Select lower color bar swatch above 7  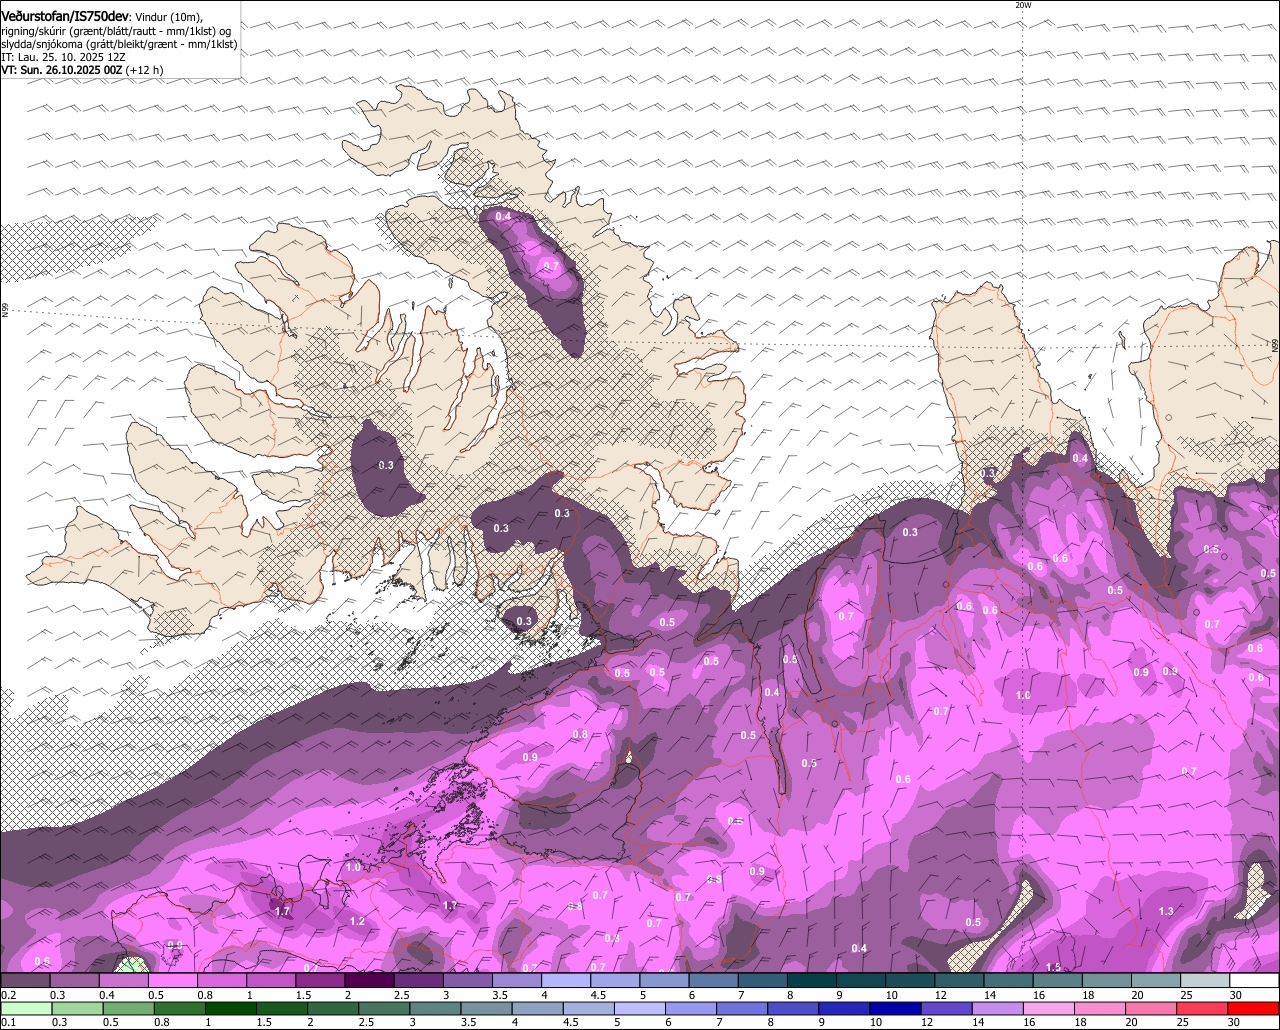tap(742, 1008)
